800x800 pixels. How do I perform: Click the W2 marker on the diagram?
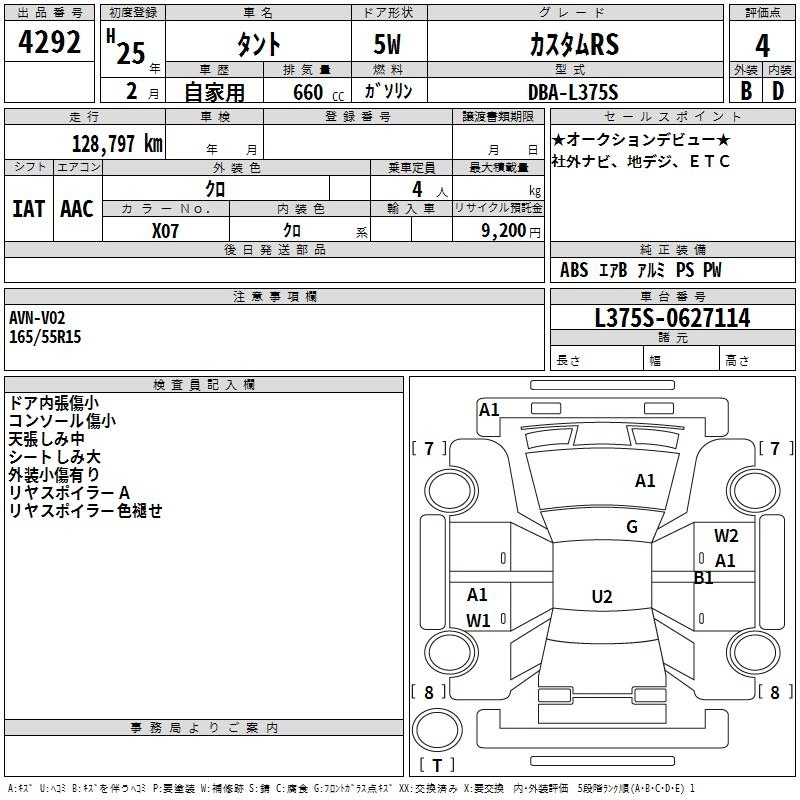click(726, 536)
